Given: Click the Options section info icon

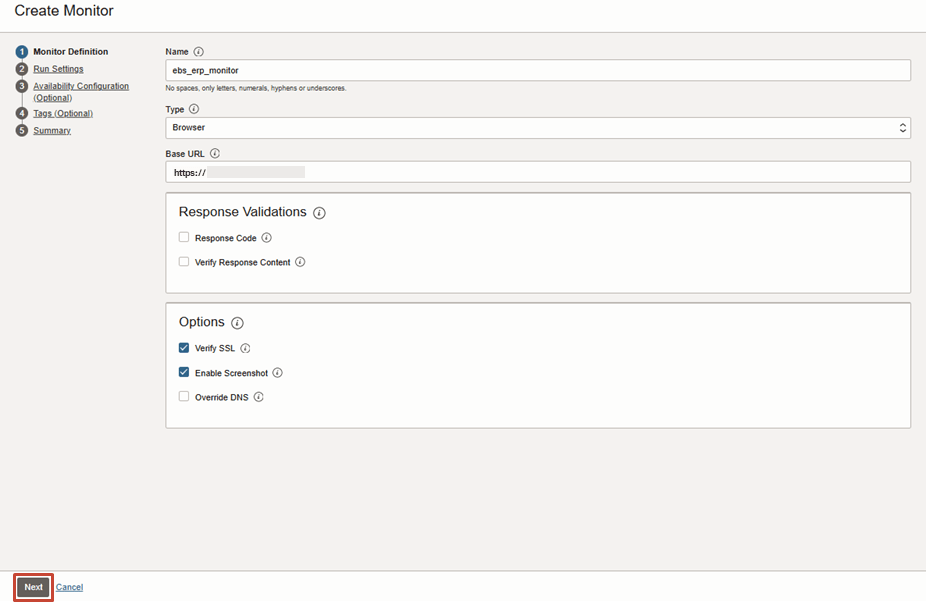Looking at the screenshot, I should click(237, 323).
